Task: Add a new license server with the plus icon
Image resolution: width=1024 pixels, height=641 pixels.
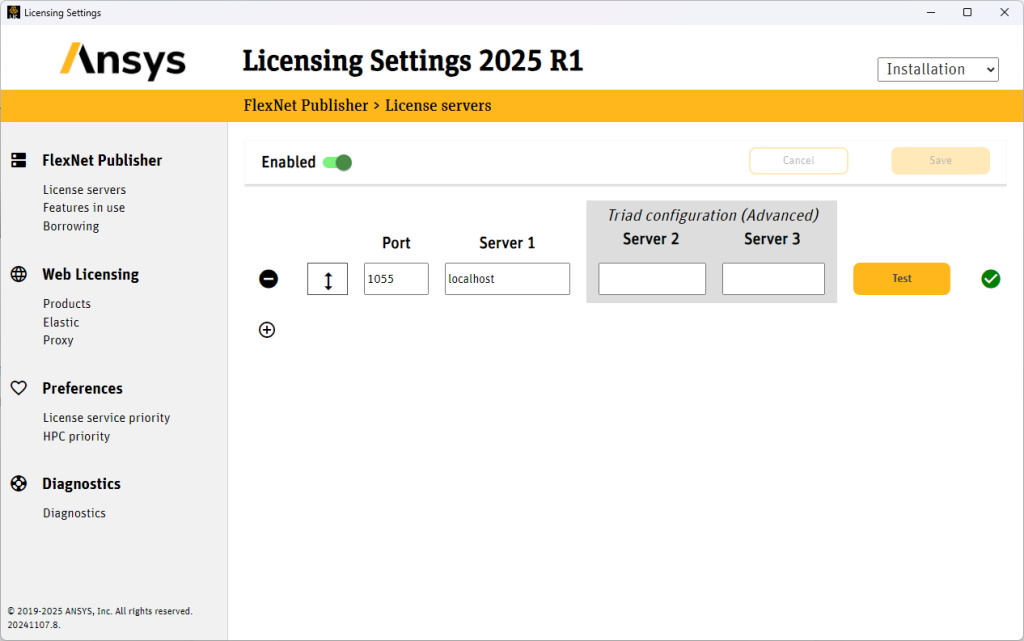Action: click(267, 329)
